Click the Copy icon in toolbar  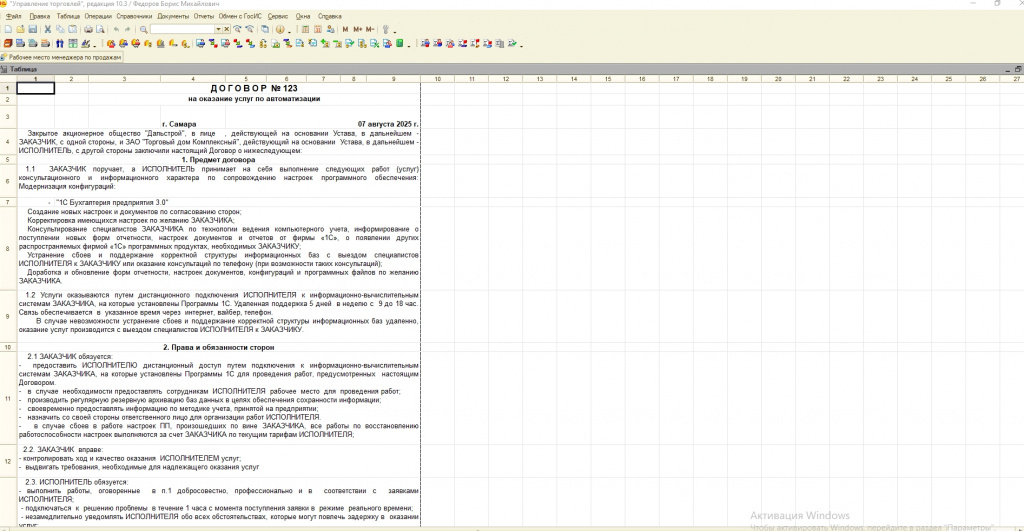(60, 29)
